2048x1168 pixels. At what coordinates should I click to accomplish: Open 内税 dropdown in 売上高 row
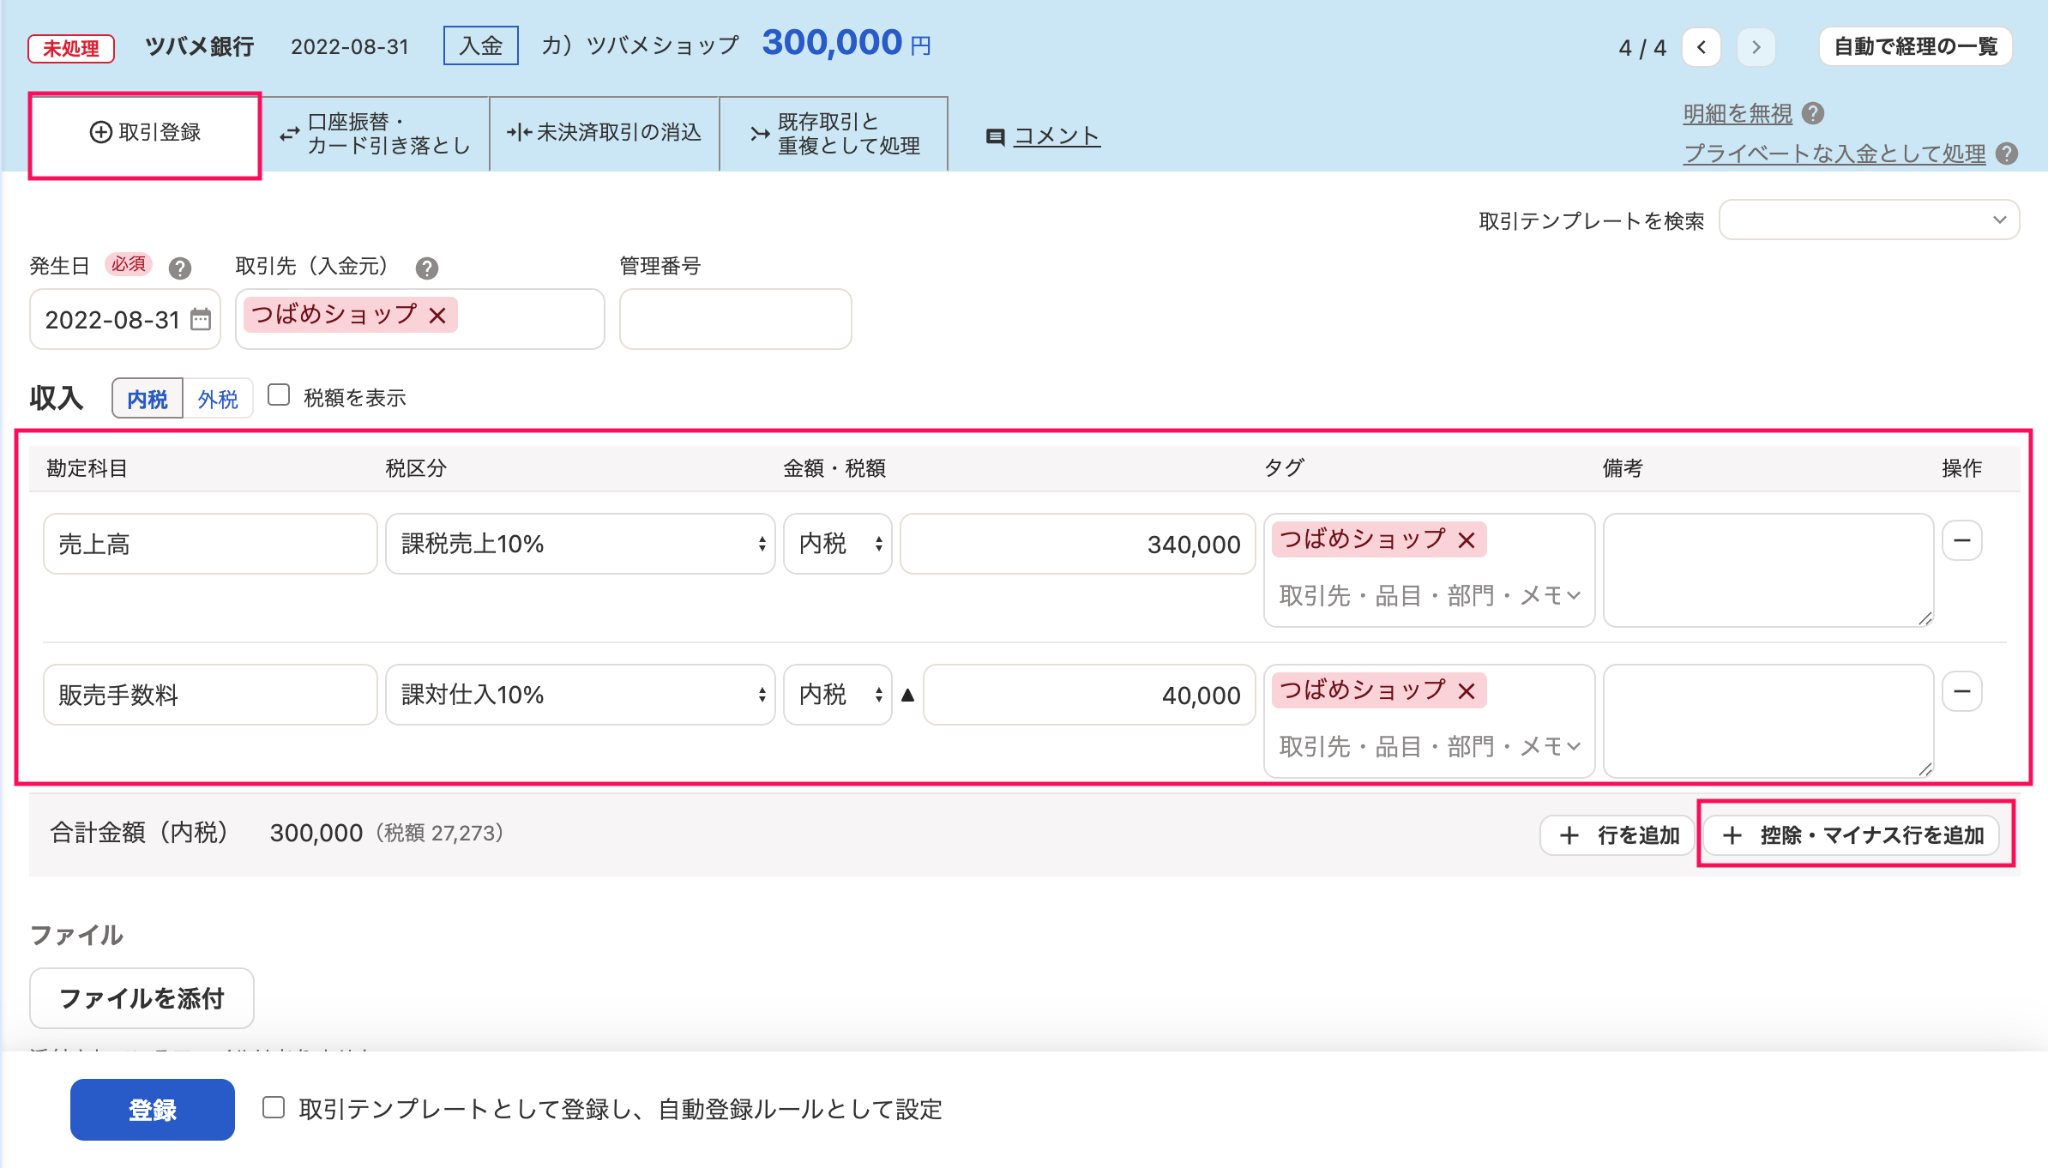click(837, 544)
